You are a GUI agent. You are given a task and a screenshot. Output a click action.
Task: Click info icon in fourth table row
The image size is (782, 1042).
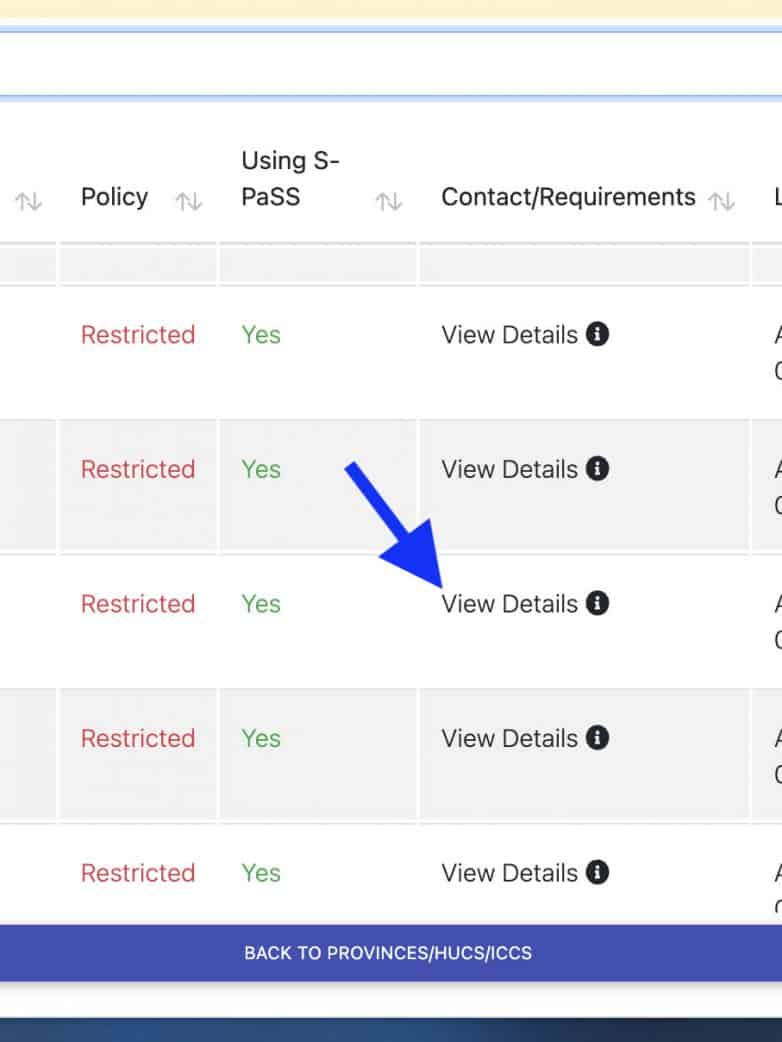coord(597,737)
